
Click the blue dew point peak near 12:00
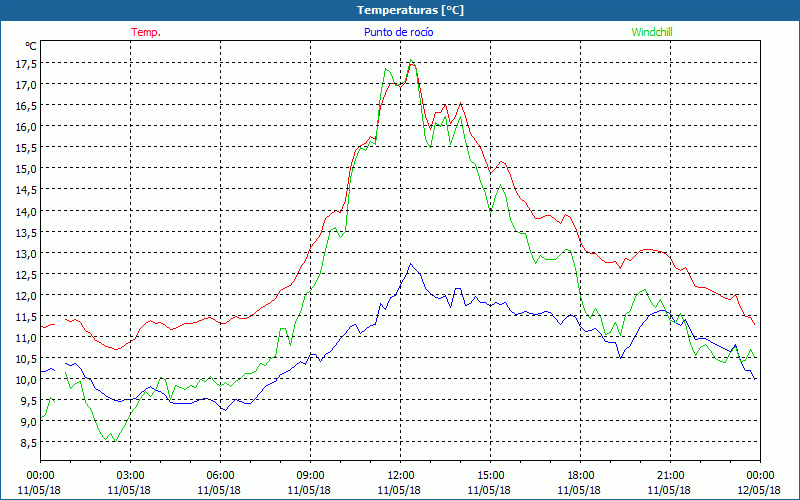pyautogui.click(x=411, y=264)
